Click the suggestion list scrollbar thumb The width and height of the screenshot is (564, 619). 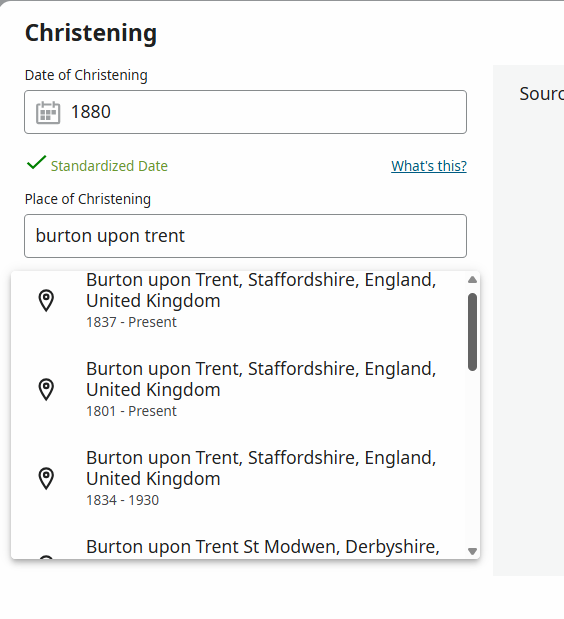coord(472,332)
